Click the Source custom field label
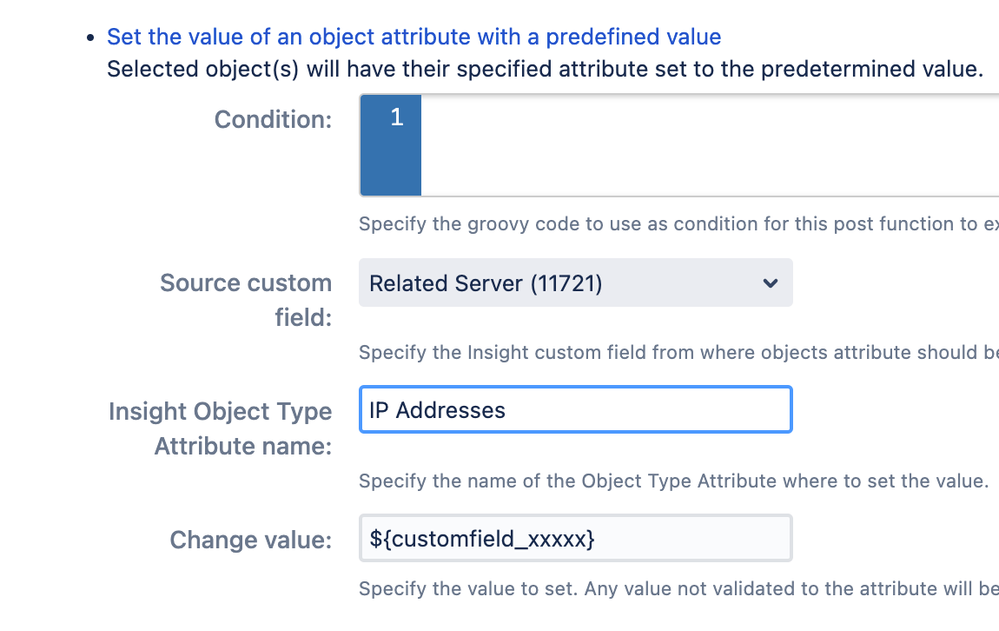The image size is (999, 631). 245,300
